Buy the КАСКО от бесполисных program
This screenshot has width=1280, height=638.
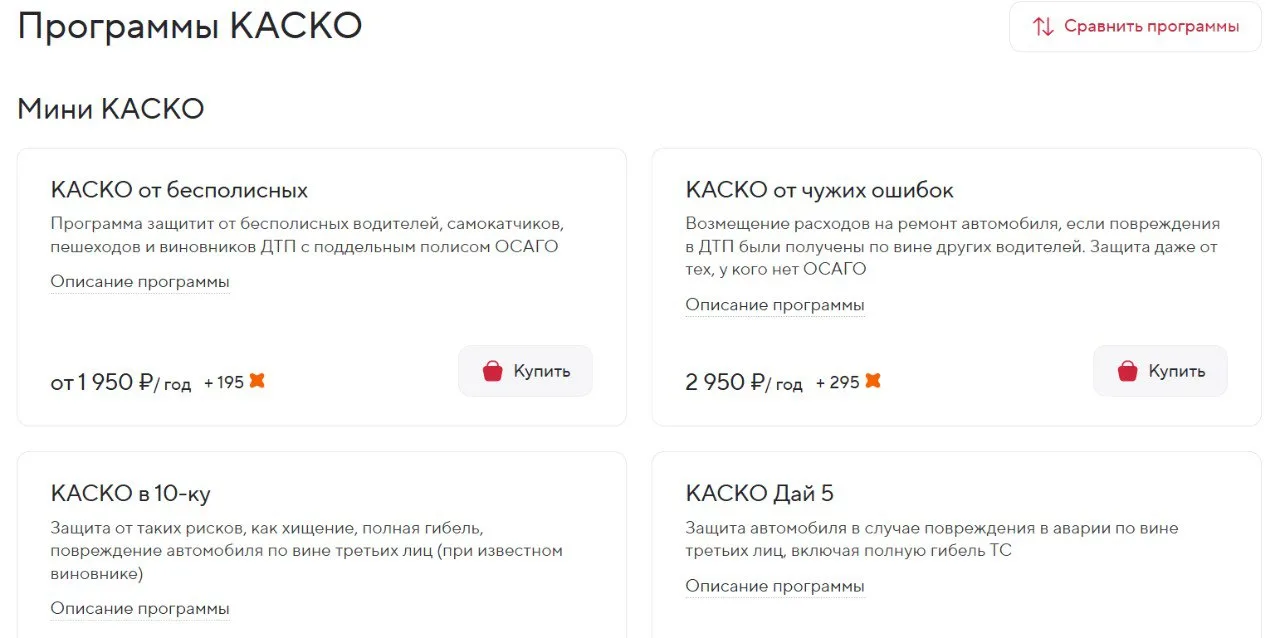click(x=525, y=371)
